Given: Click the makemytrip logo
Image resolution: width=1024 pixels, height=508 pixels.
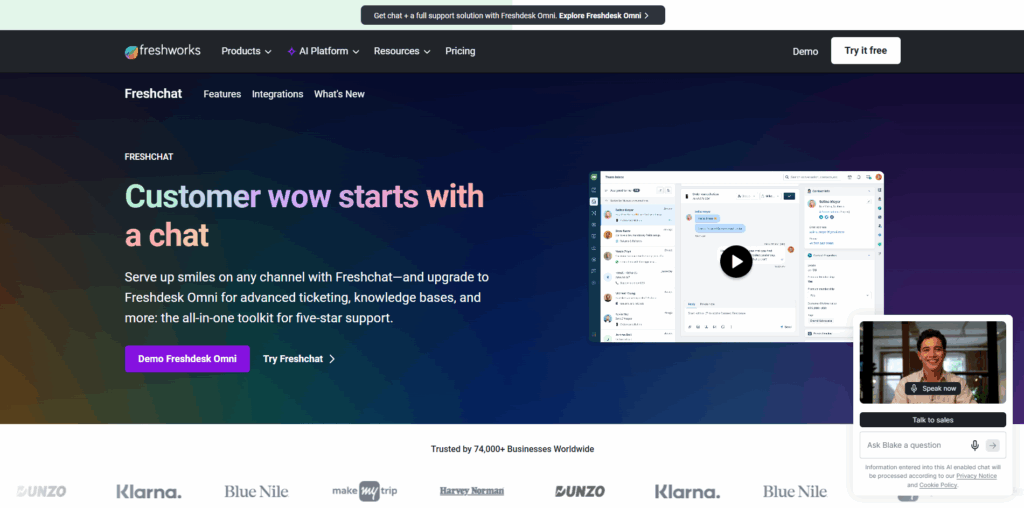Looking at the screenshot, I should point(364,491).
